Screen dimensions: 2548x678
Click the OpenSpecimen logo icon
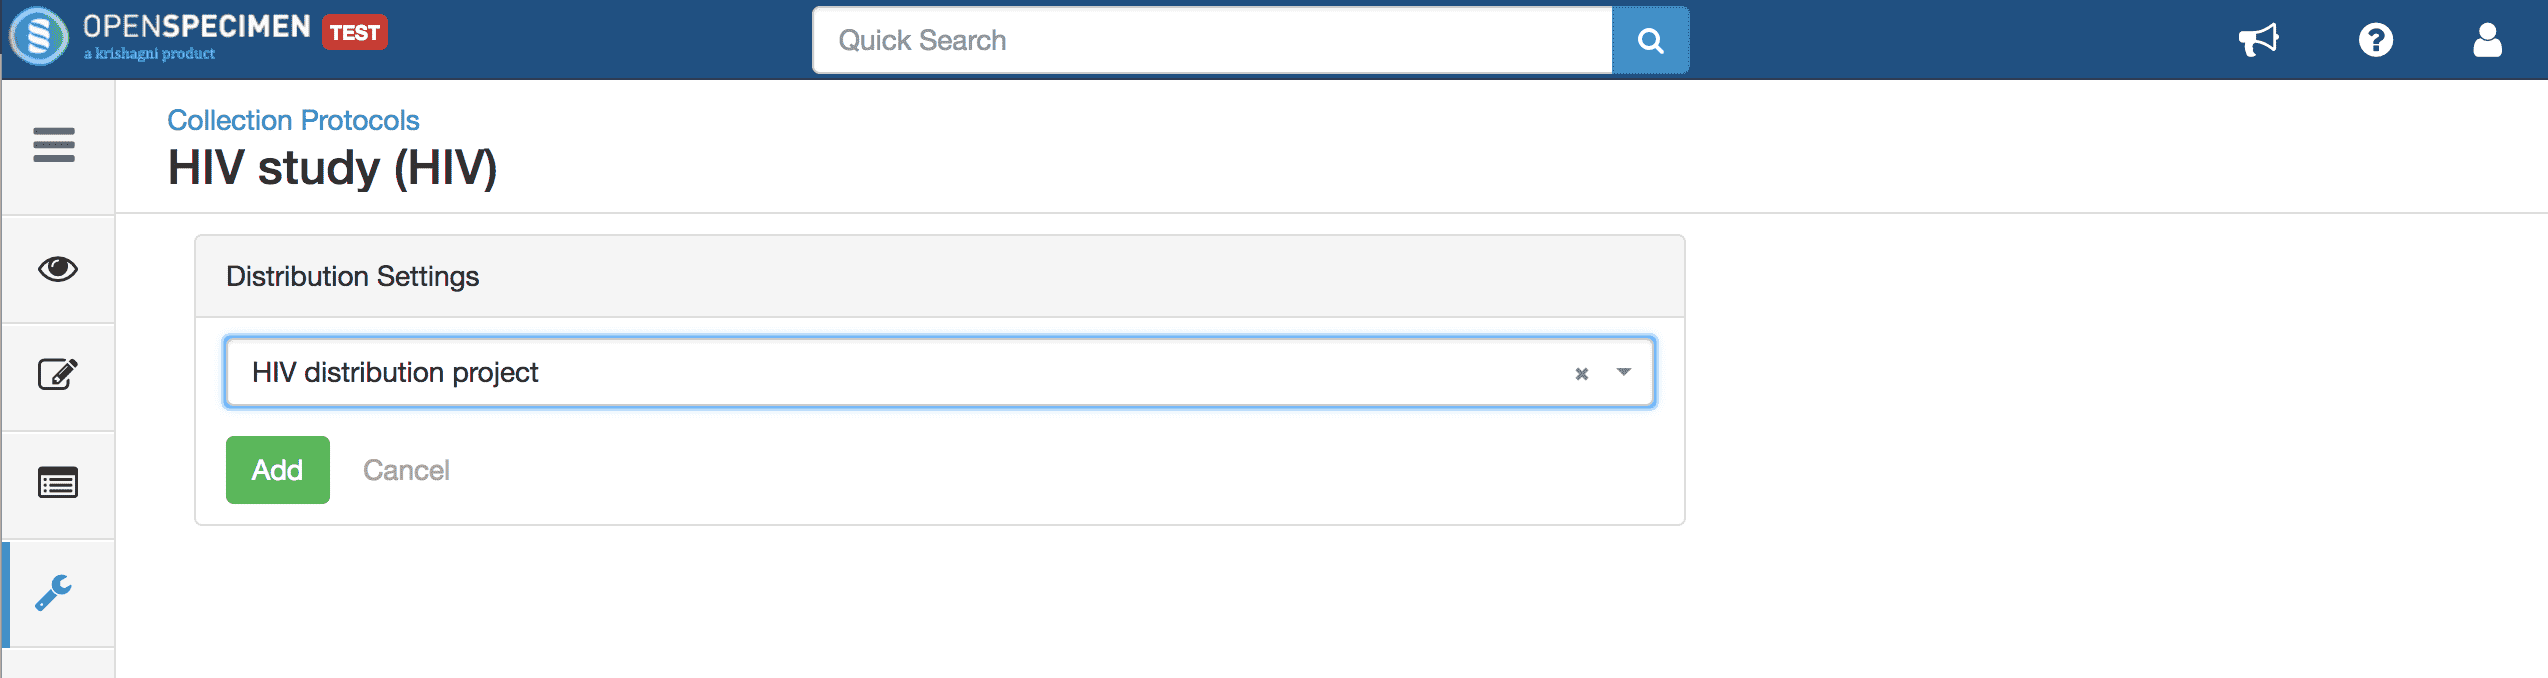39,36
